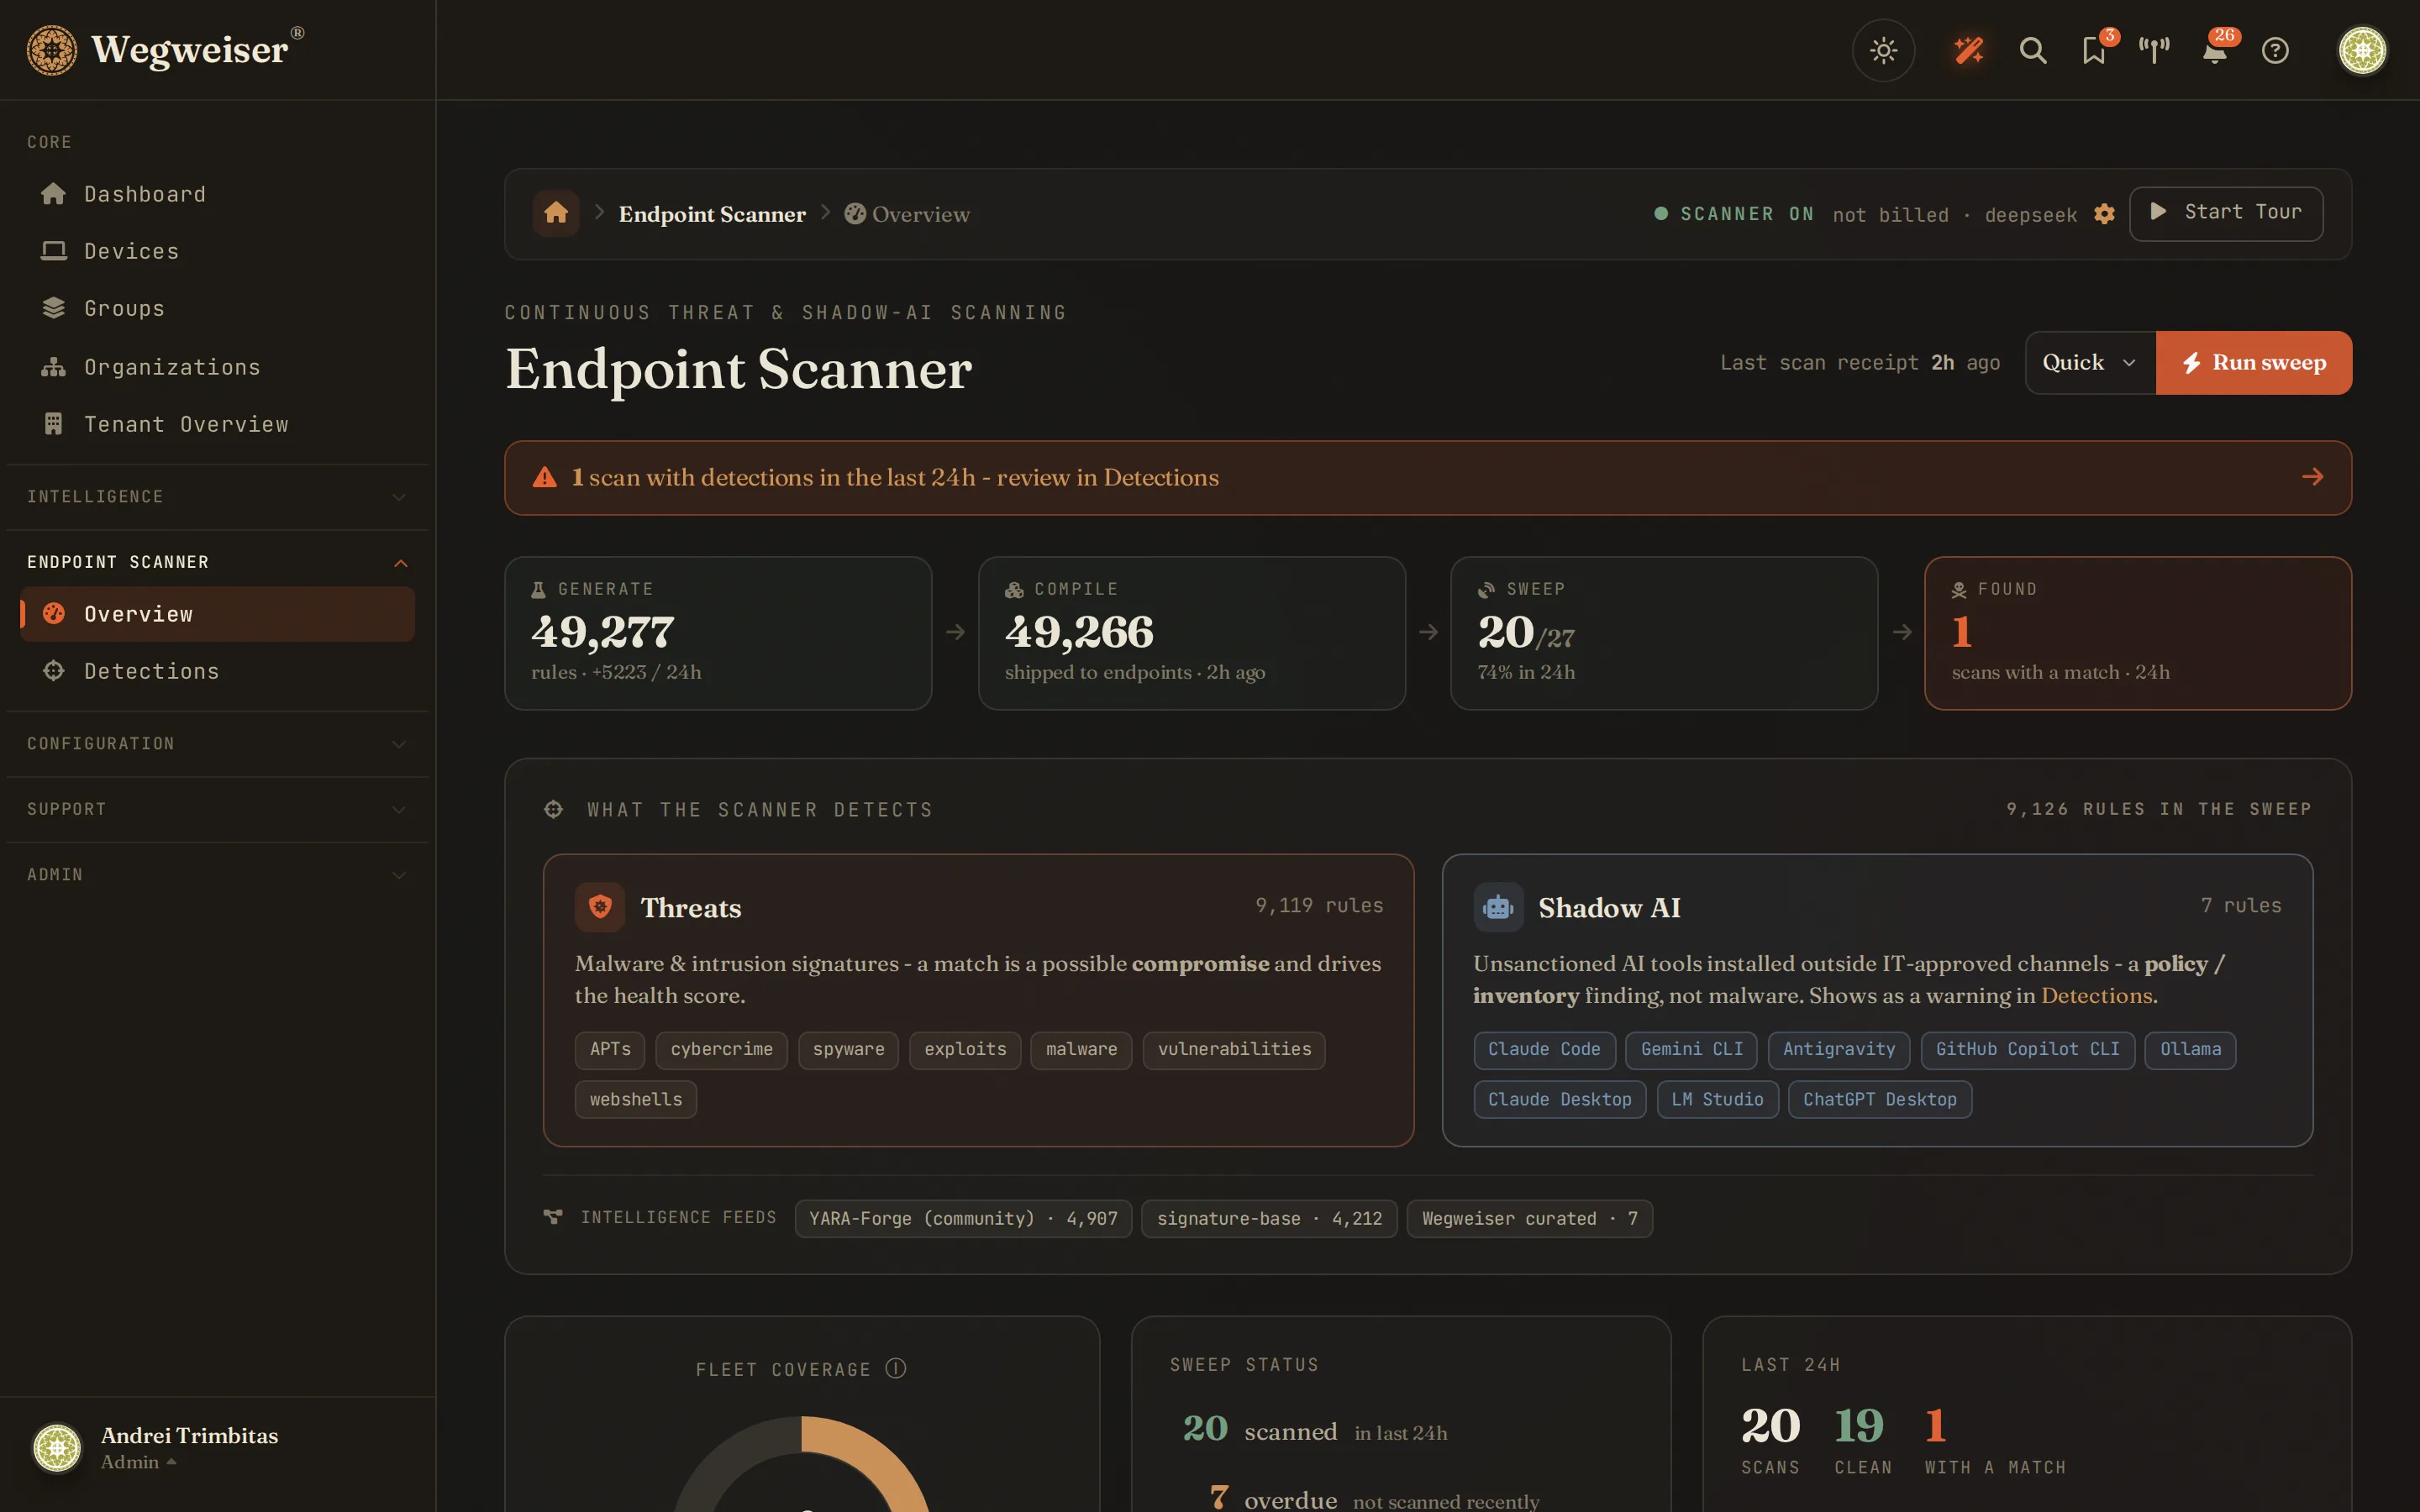Screen dimensions: 2420x1512
Task: Click Shadow AI robot icon
Action: [1498, 907]
